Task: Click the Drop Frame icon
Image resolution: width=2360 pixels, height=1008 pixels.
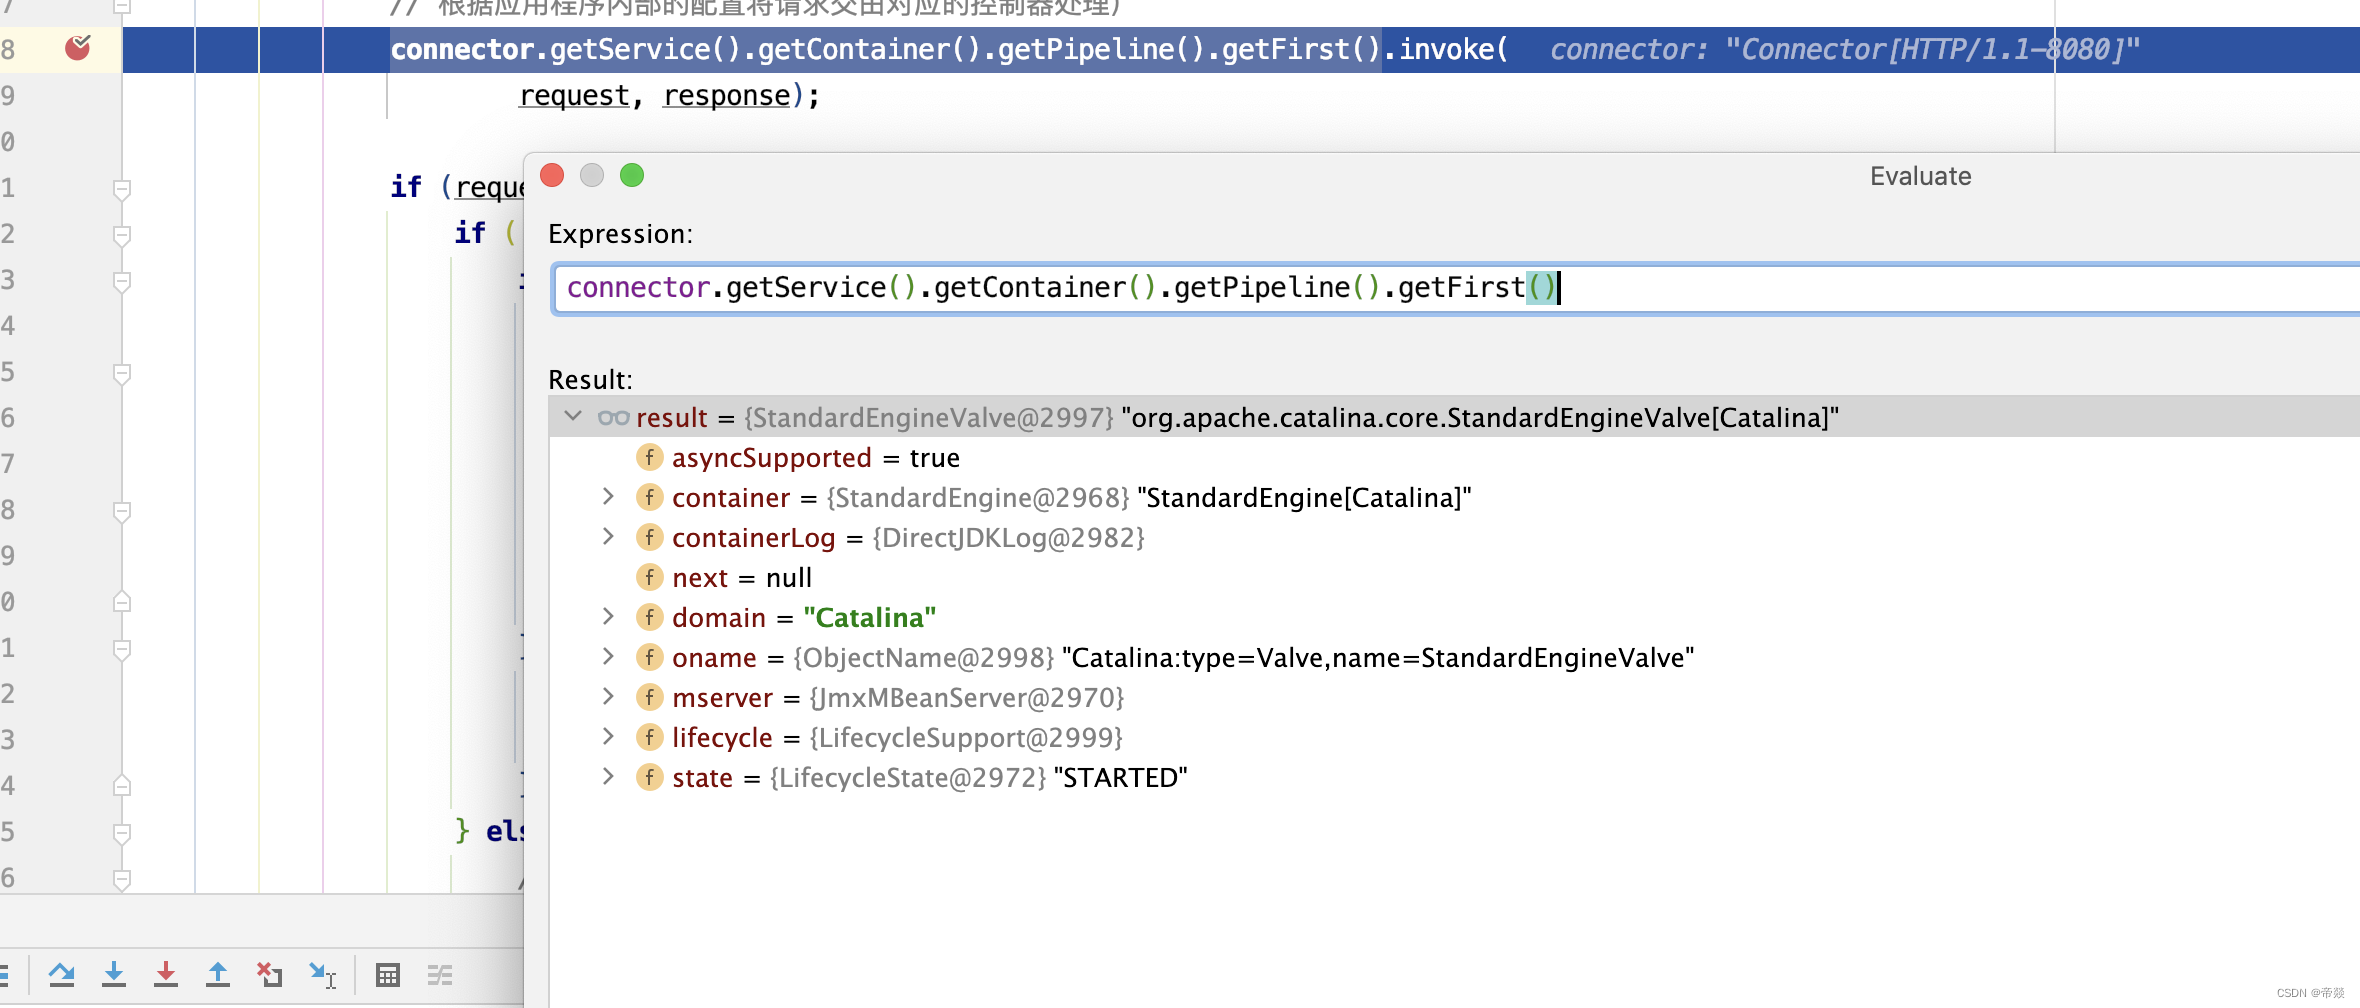Action: coord(270,974)
